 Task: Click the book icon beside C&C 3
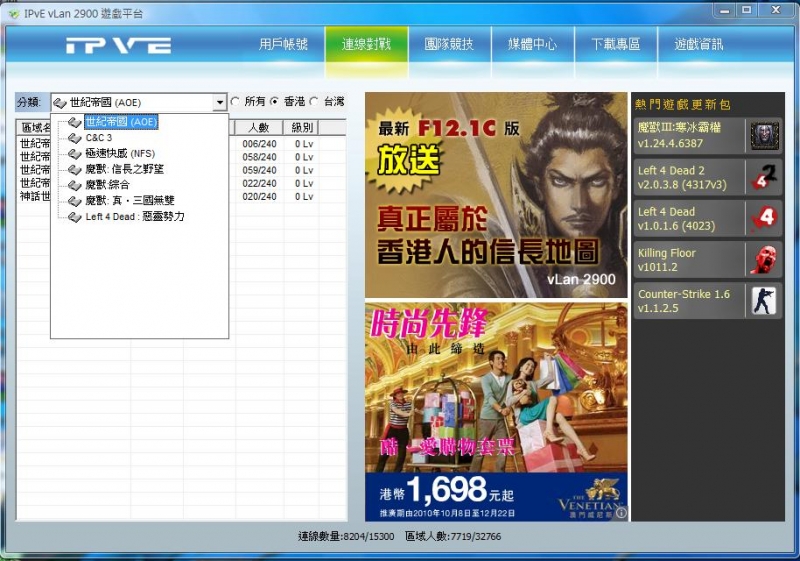[75, 138]
